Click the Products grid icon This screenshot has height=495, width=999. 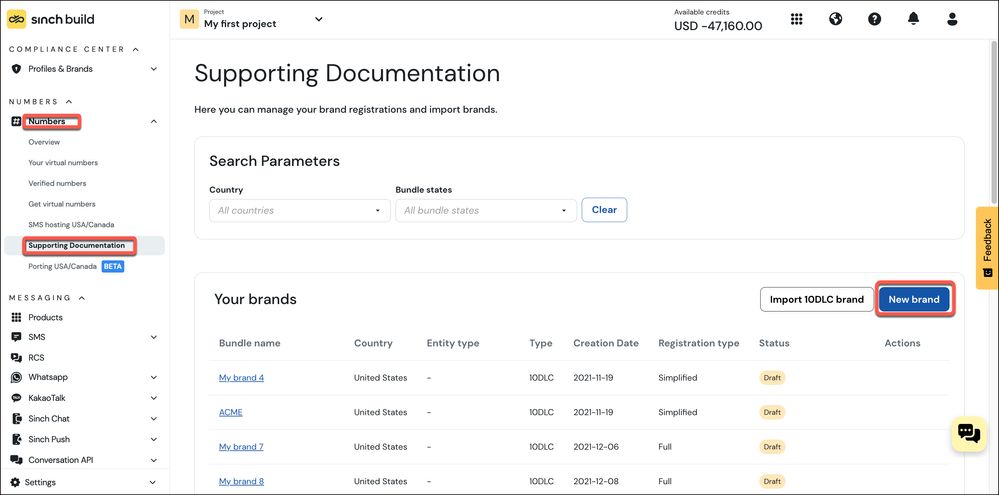pos(17,317)
